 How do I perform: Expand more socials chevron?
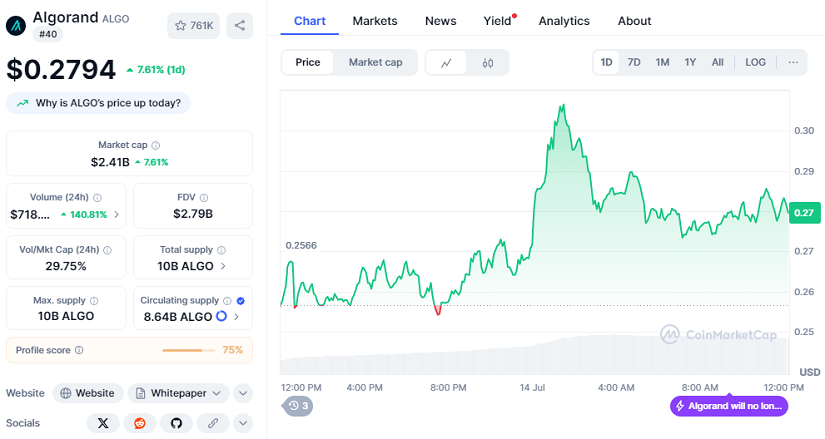pos(243,423)
